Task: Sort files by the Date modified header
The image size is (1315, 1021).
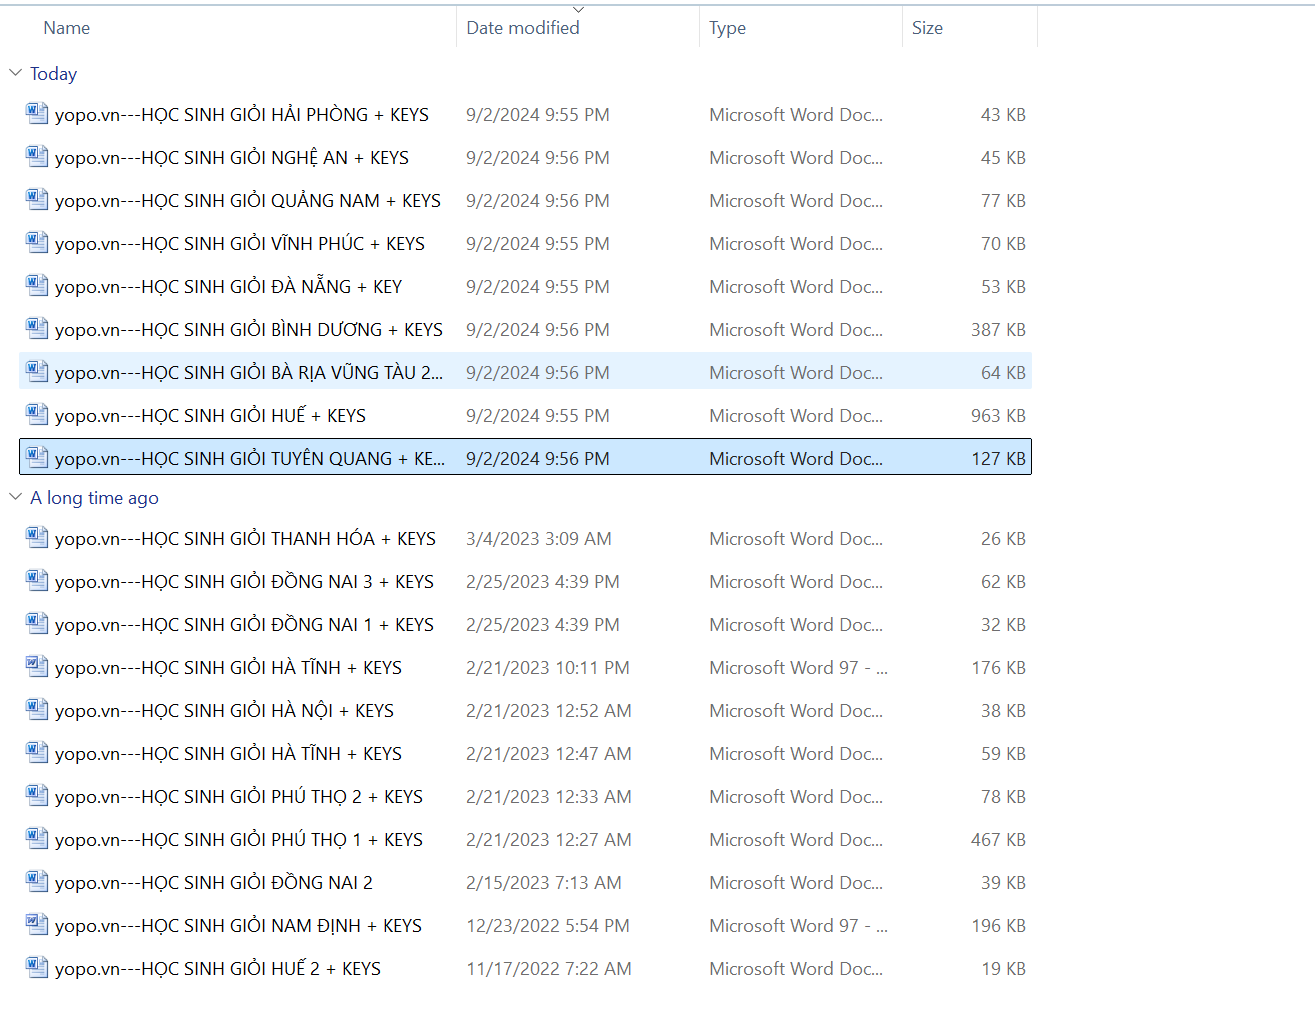Action: pos(523,28)
